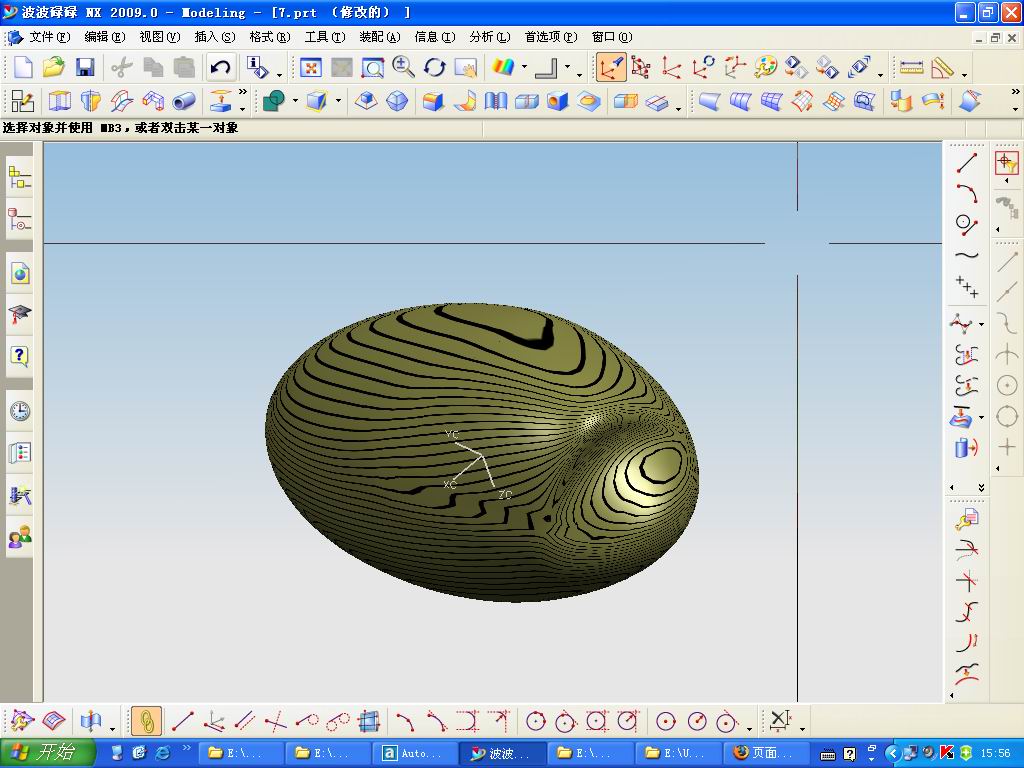Image resolution: width=1024 pixels, height=768 pixels.
Task: Switch to 页面 Firefox taskbar window
Action: coord(765,754)
